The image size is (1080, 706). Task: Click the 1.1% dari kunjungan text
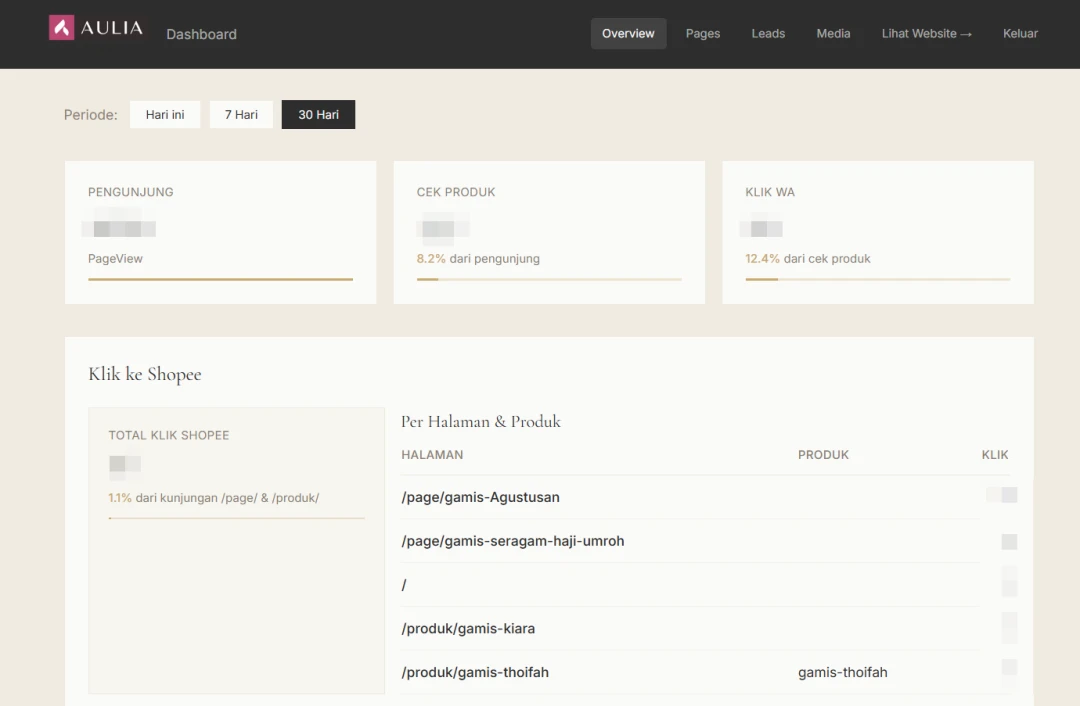pyautogui.click(x=214, y=498)
